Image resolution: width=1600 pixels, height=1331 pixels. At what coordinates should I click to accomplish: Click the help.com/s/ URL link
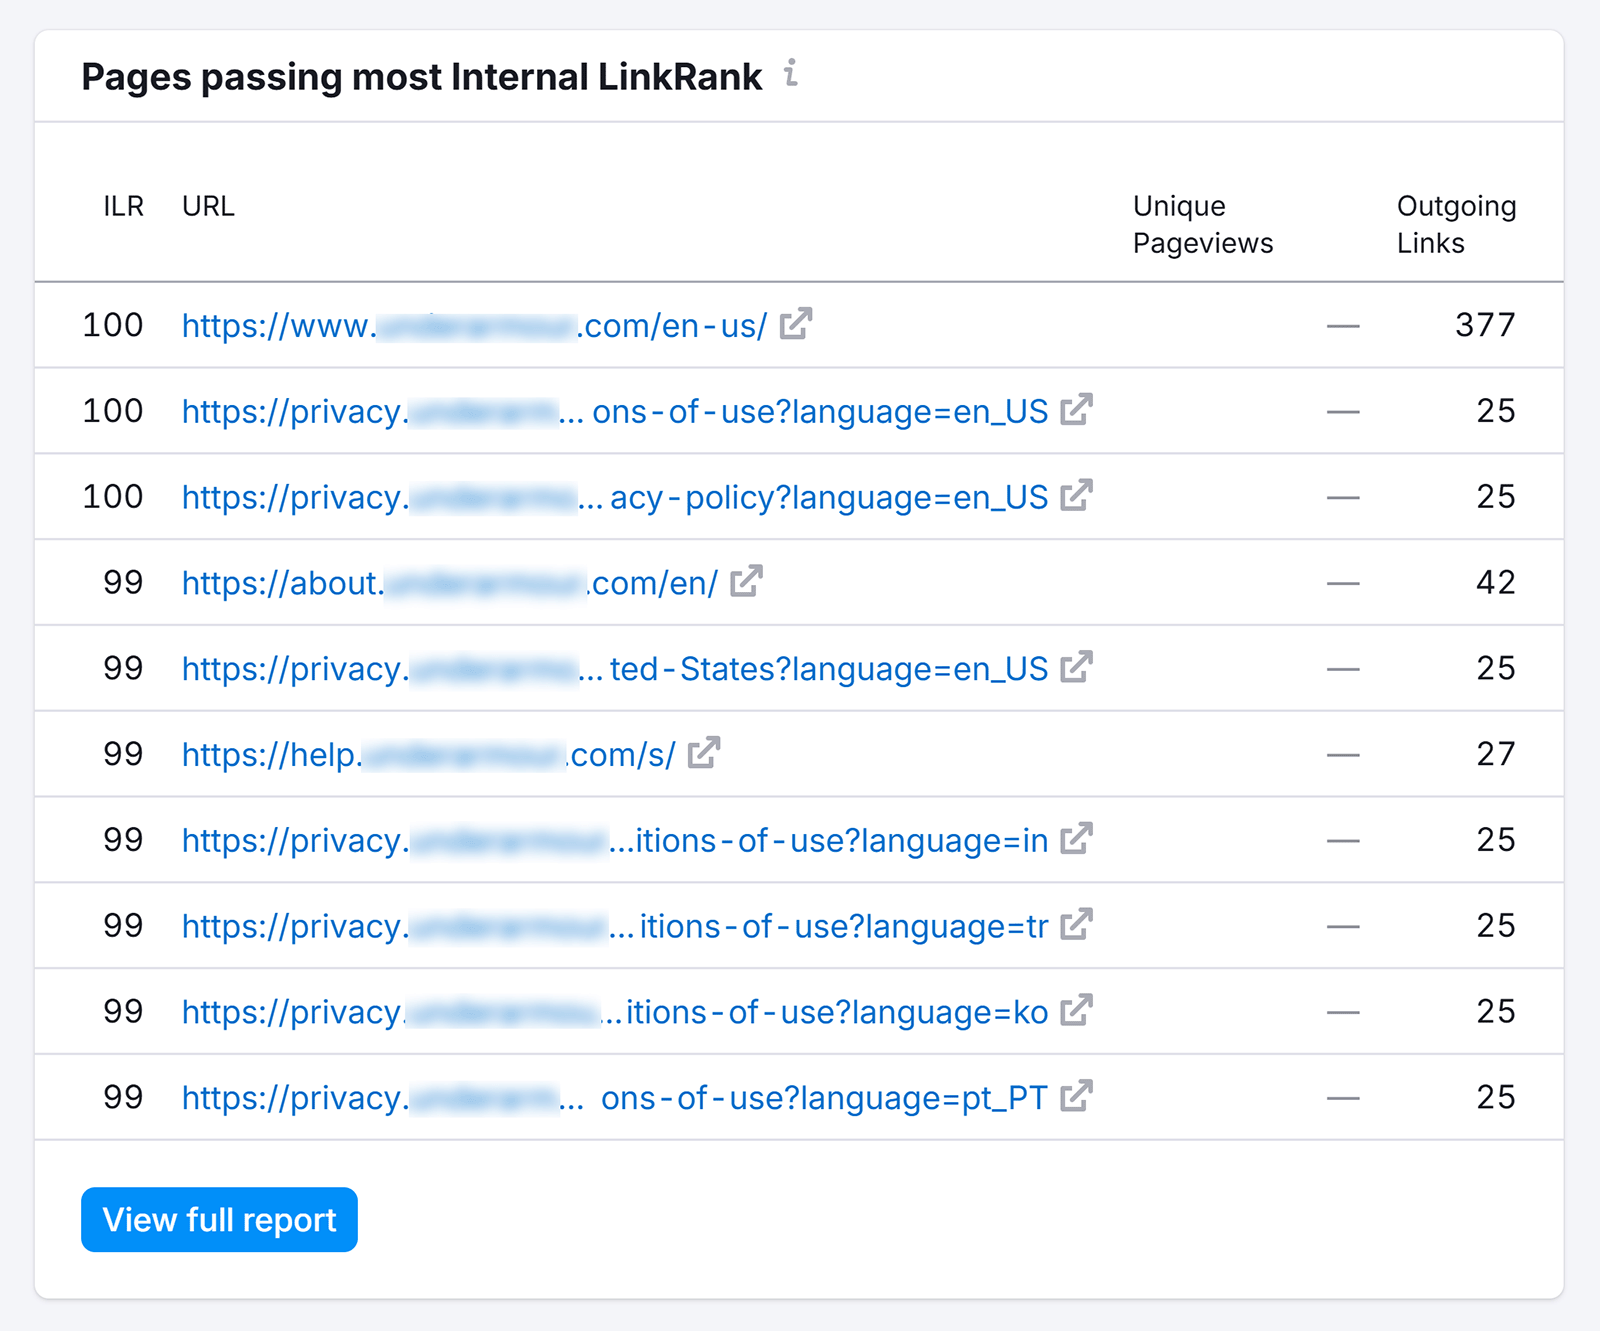point(428,753)
